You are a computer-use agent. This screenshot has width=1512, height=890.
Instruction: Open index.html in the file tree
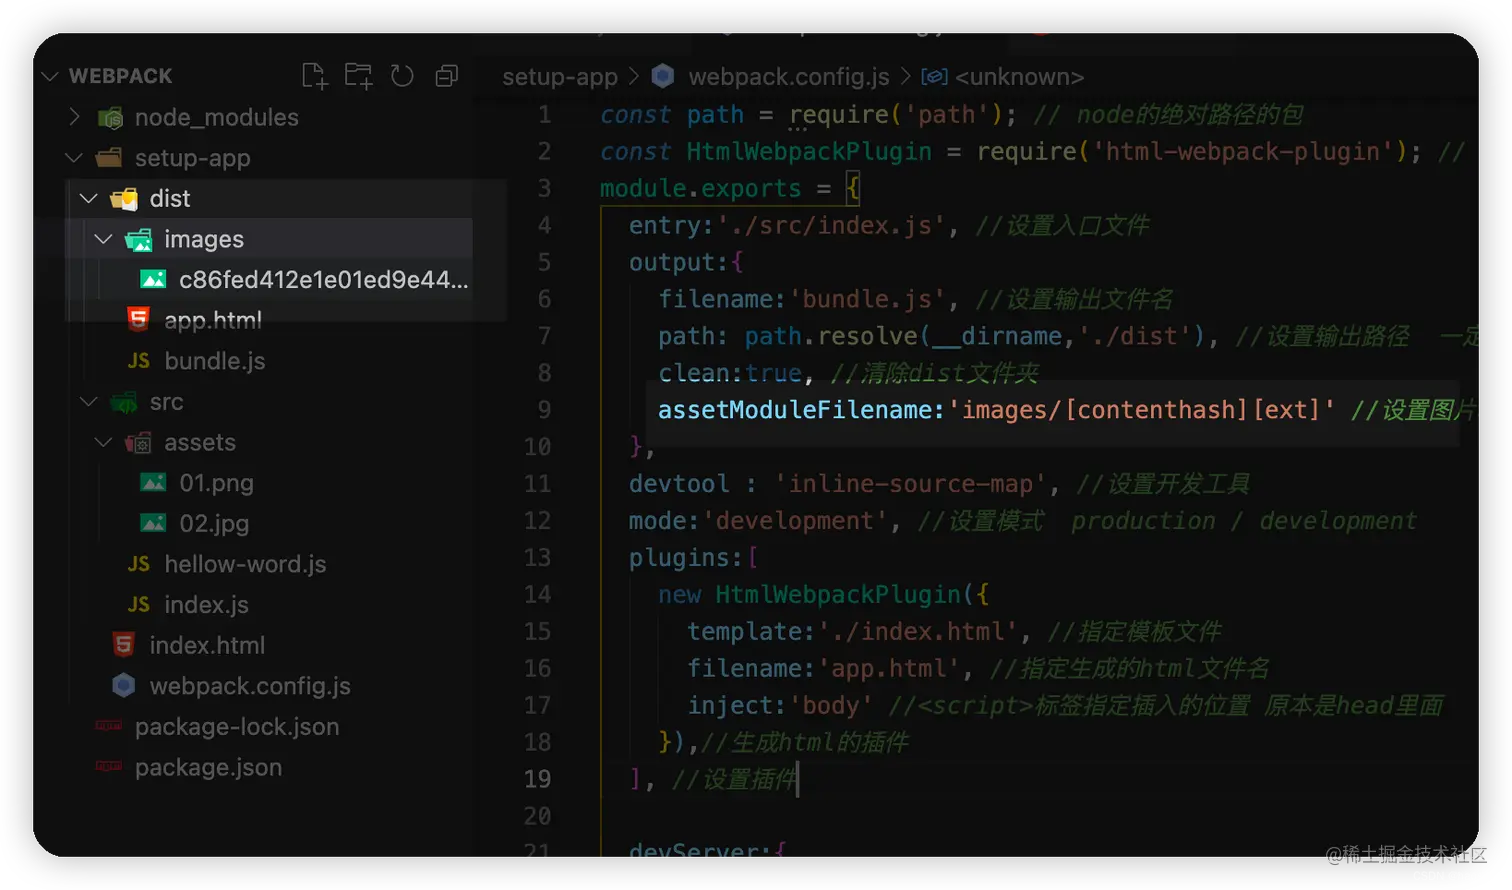[208, 645]
